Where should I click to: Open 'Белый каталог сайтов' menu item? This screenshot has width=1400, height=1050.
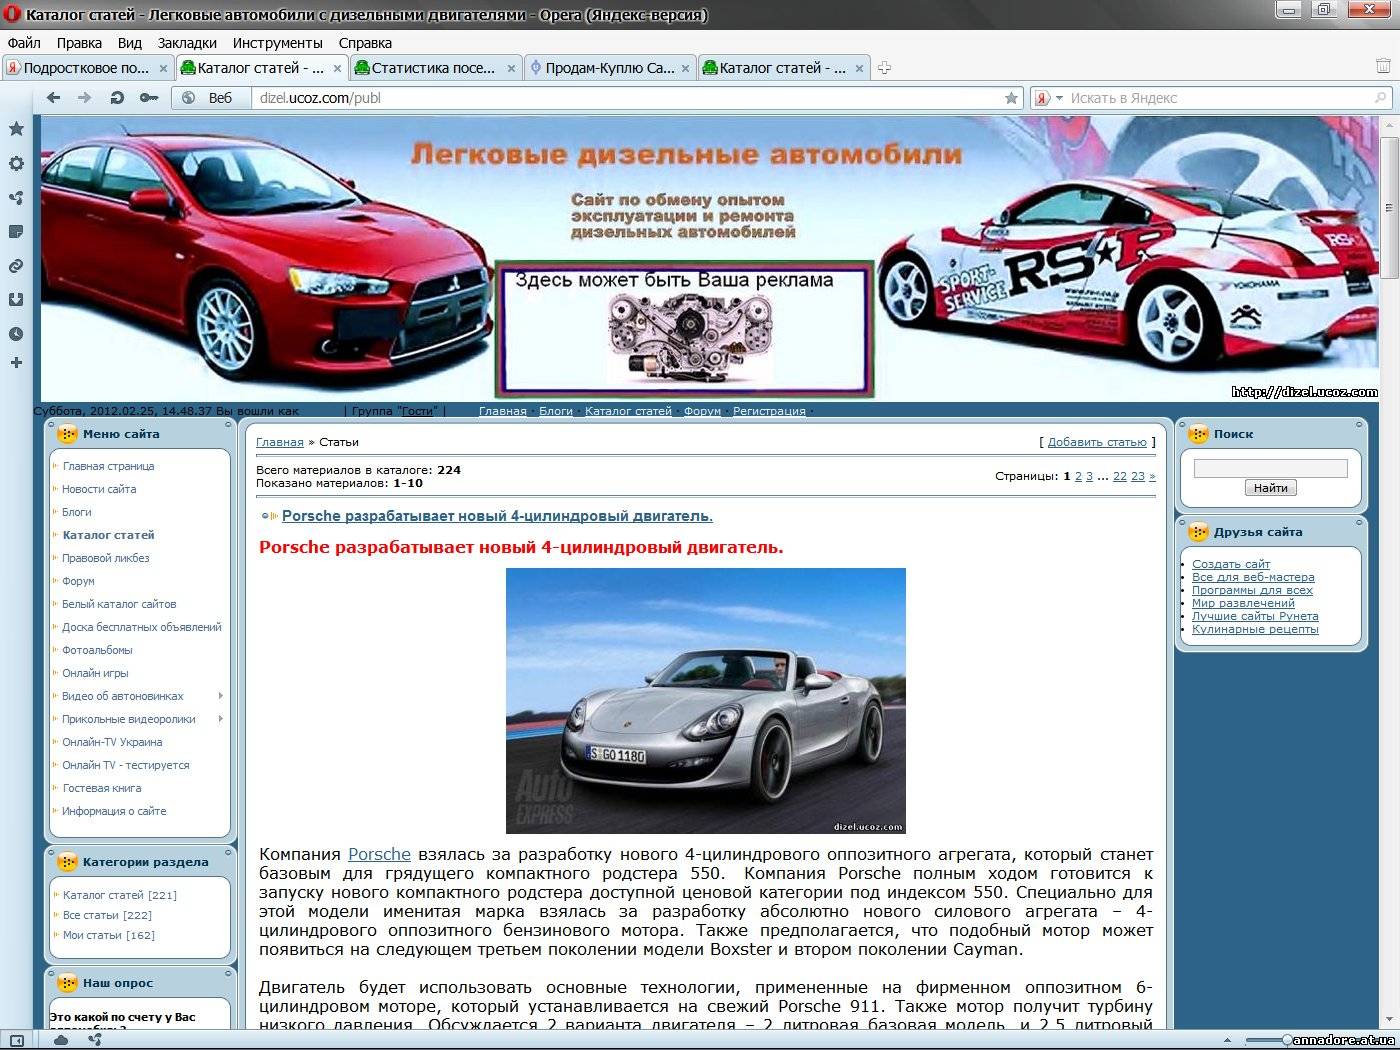point(119,604)
